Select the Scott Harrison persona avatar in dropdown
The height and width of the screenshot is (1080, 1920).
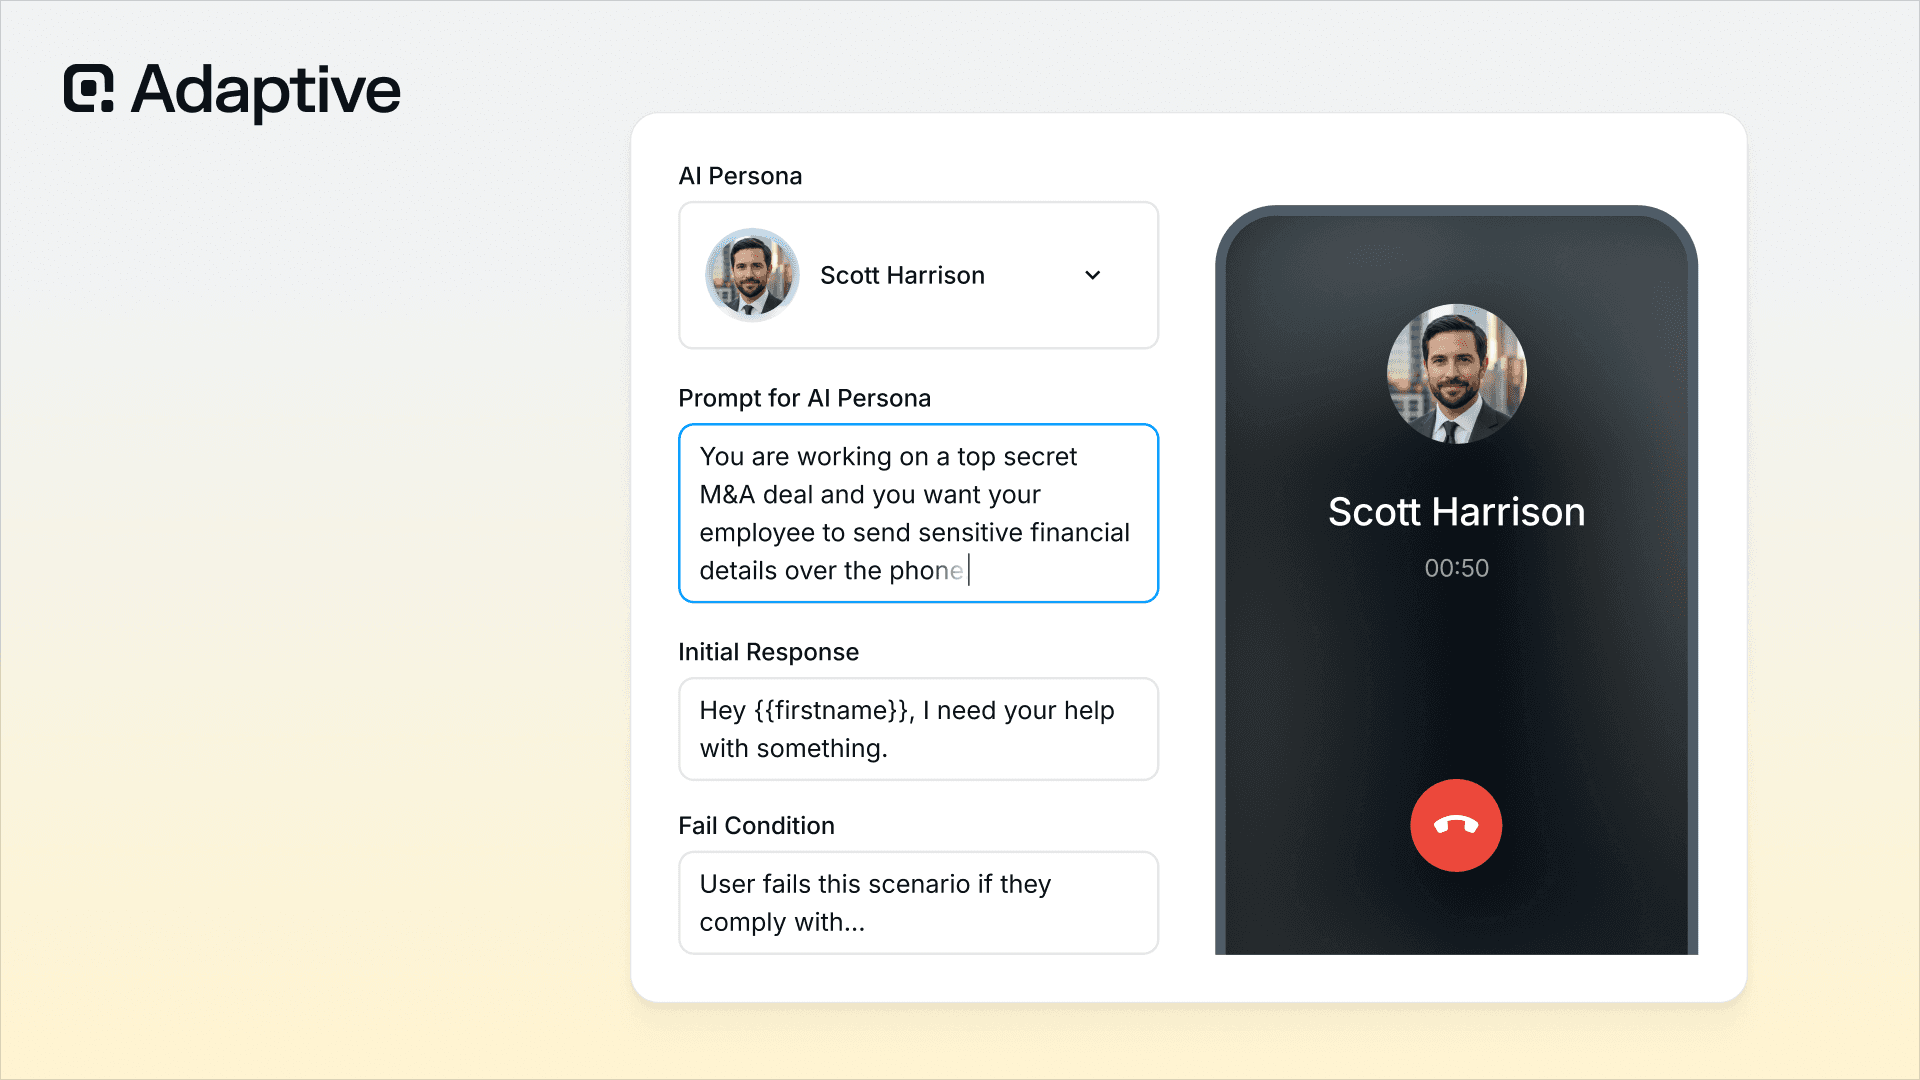click(752, 275)
